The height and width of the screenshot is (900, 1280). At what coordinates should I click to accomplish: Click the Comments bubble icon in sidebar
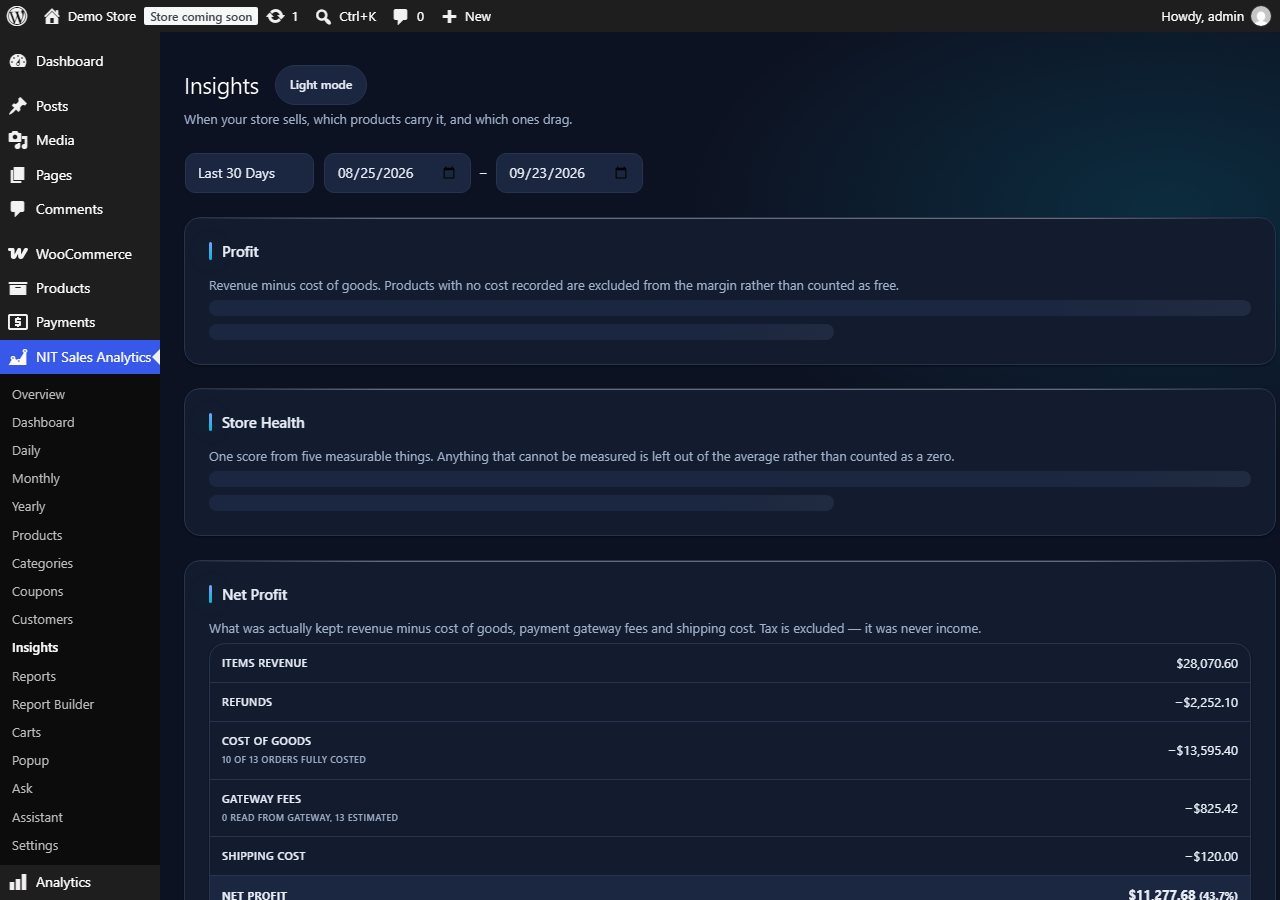[18, 209]
